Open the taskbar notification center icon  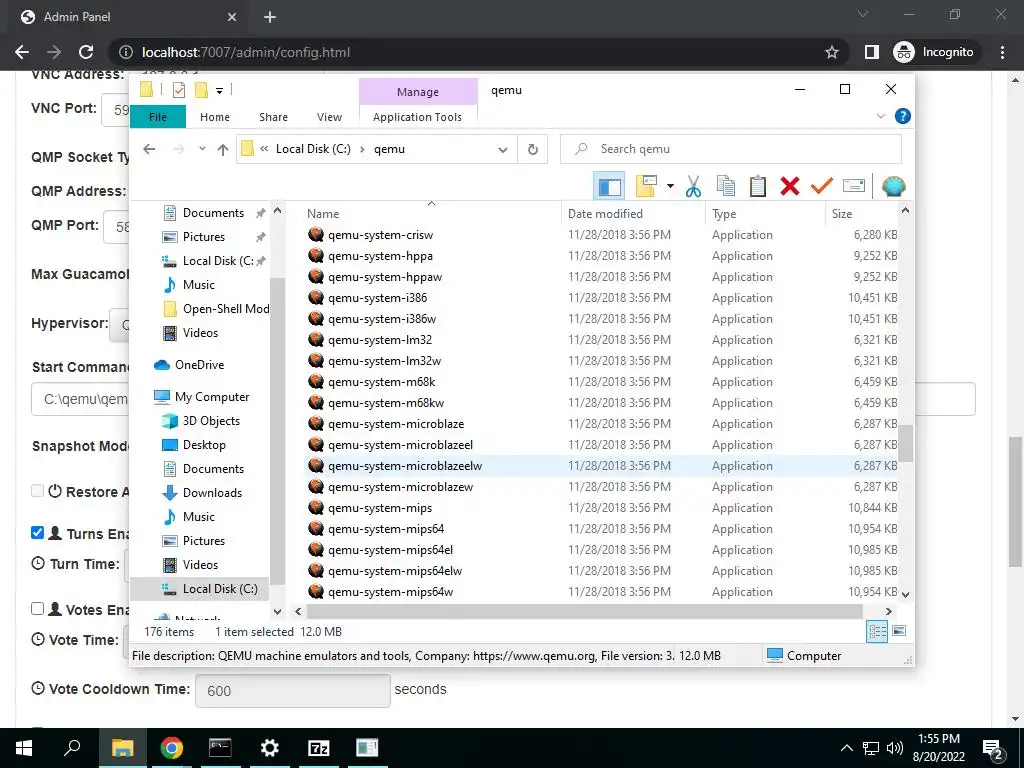point(993,748)
